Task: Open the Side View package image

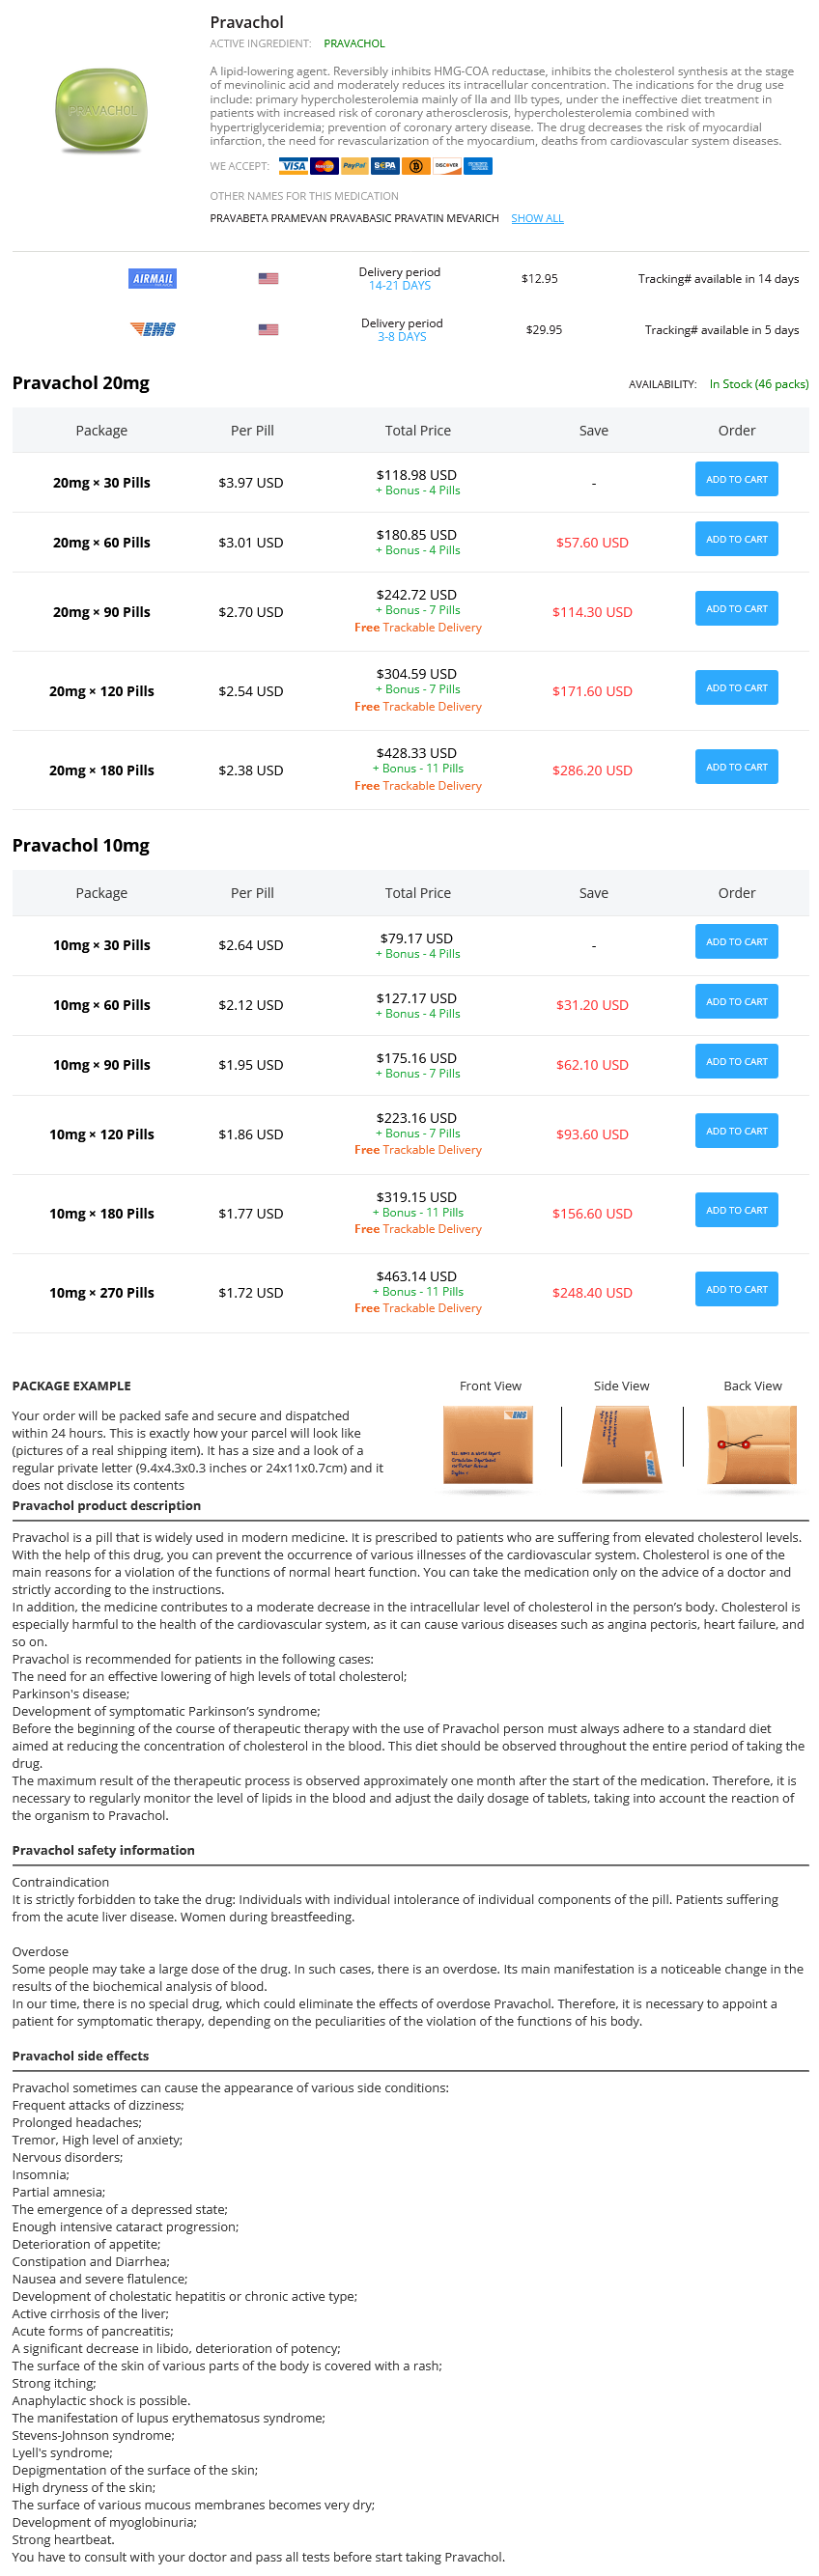Action: click(621, 1445)
